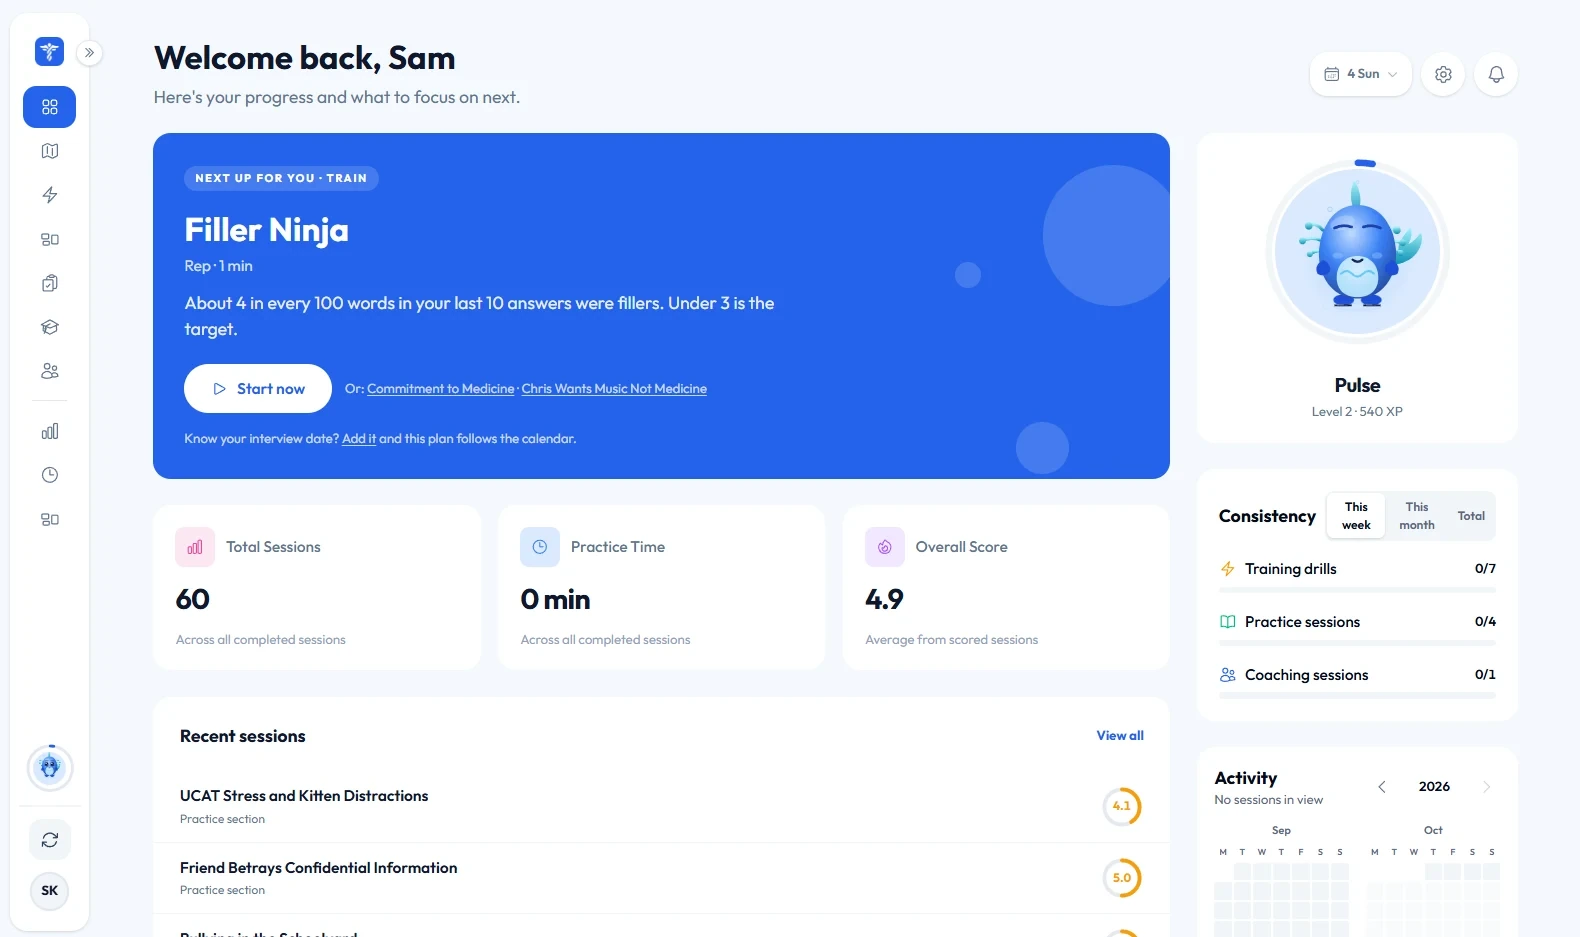Click the "Add it" interview date link
1580x937 pixels.
359,439
